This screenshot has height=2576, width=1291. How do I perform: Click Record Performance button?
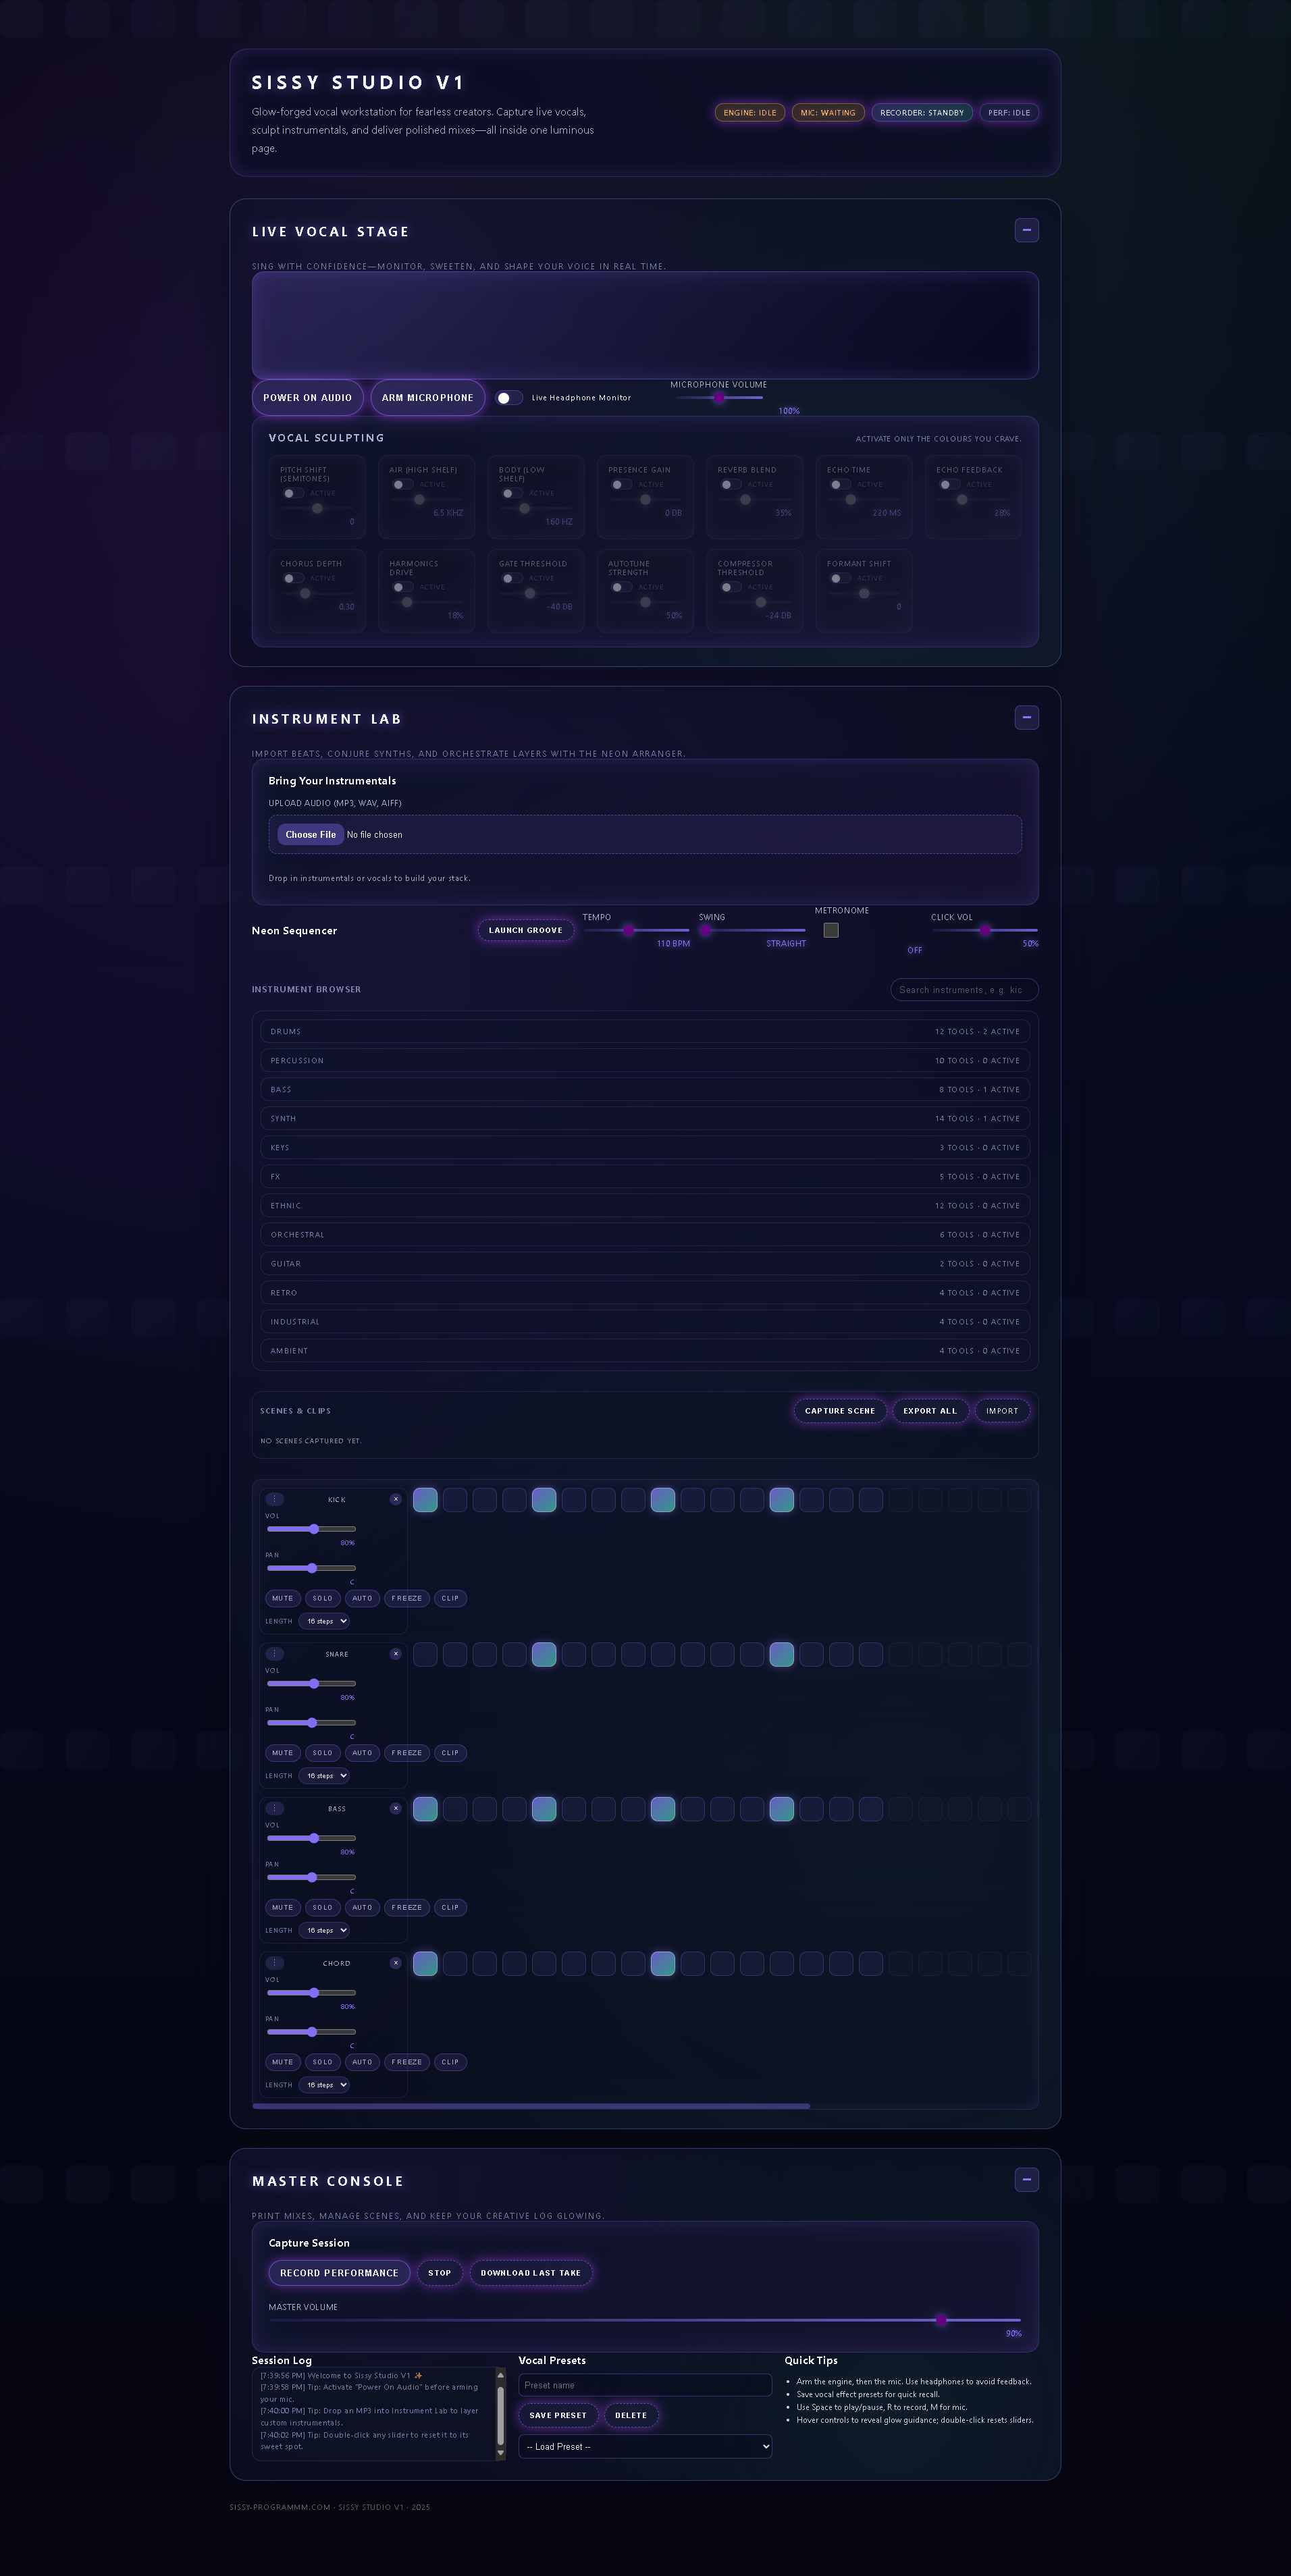coord(339,2273)
